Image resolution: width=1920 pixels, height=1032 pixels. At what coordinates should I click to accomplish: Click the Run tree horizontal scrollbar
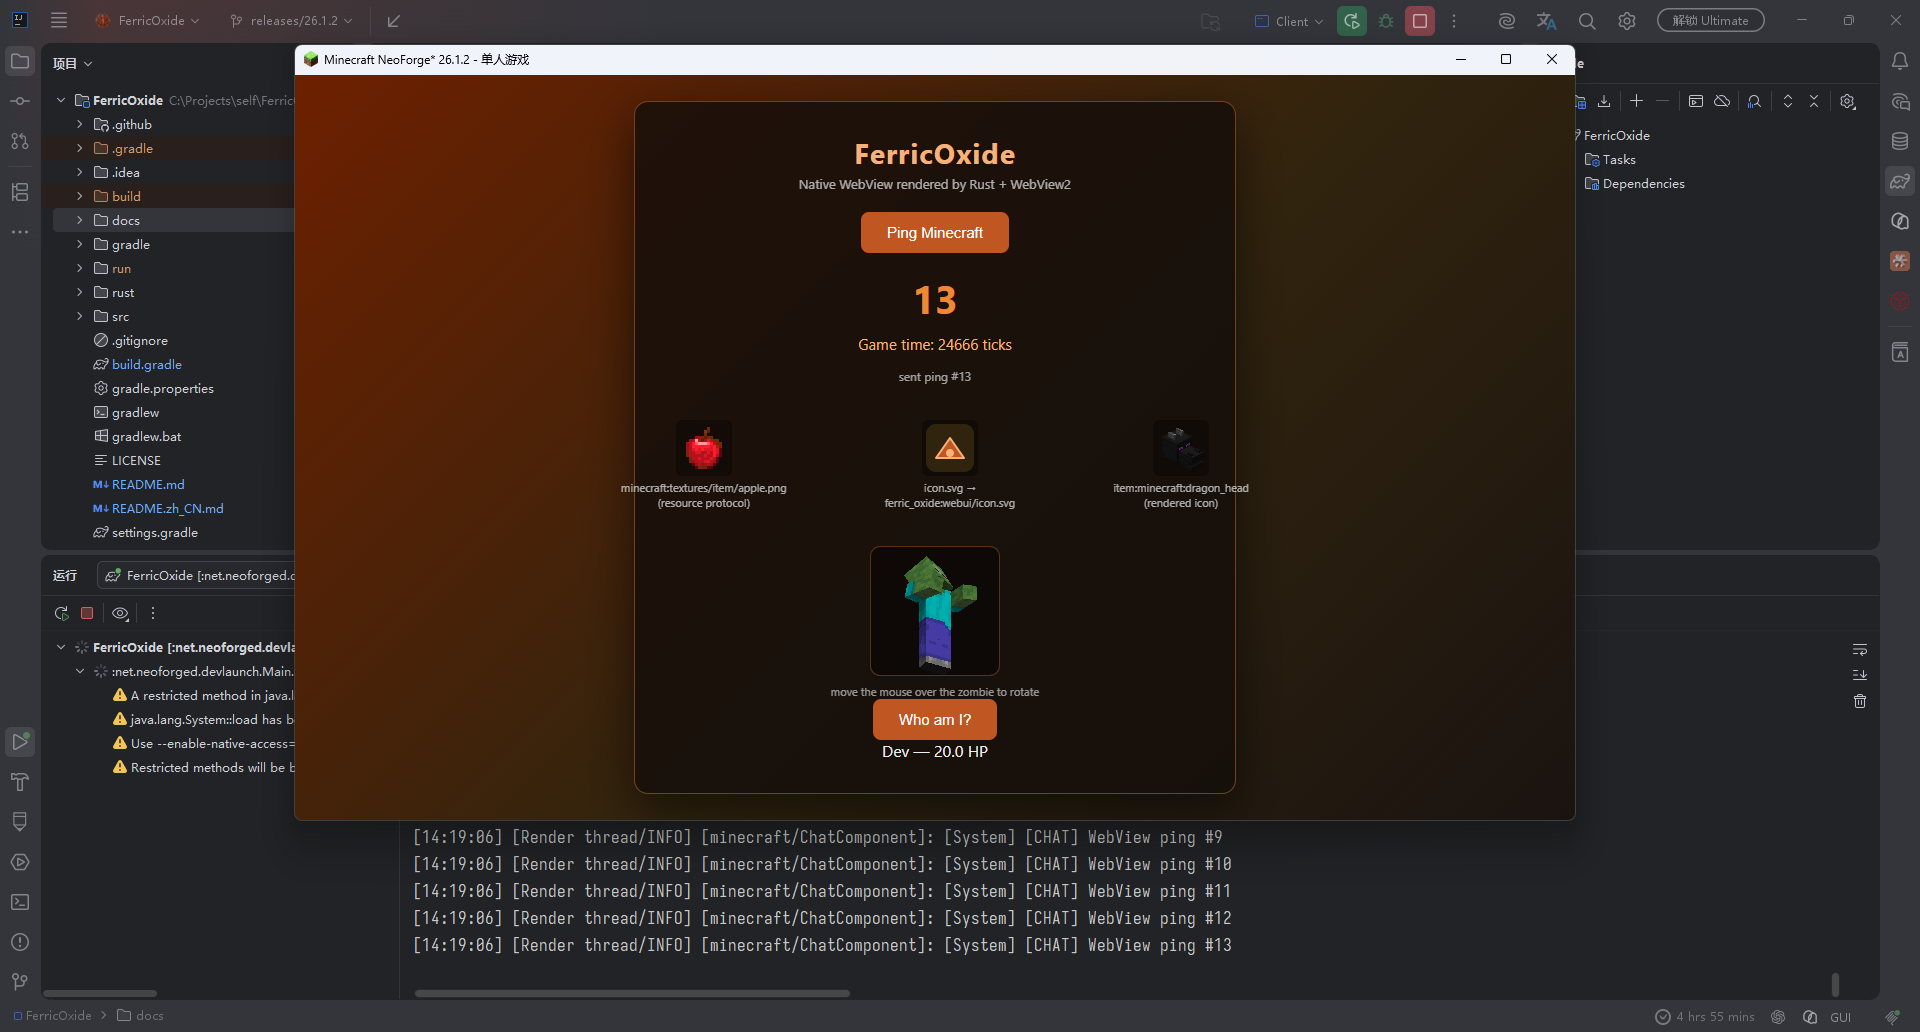pos(100,993)
